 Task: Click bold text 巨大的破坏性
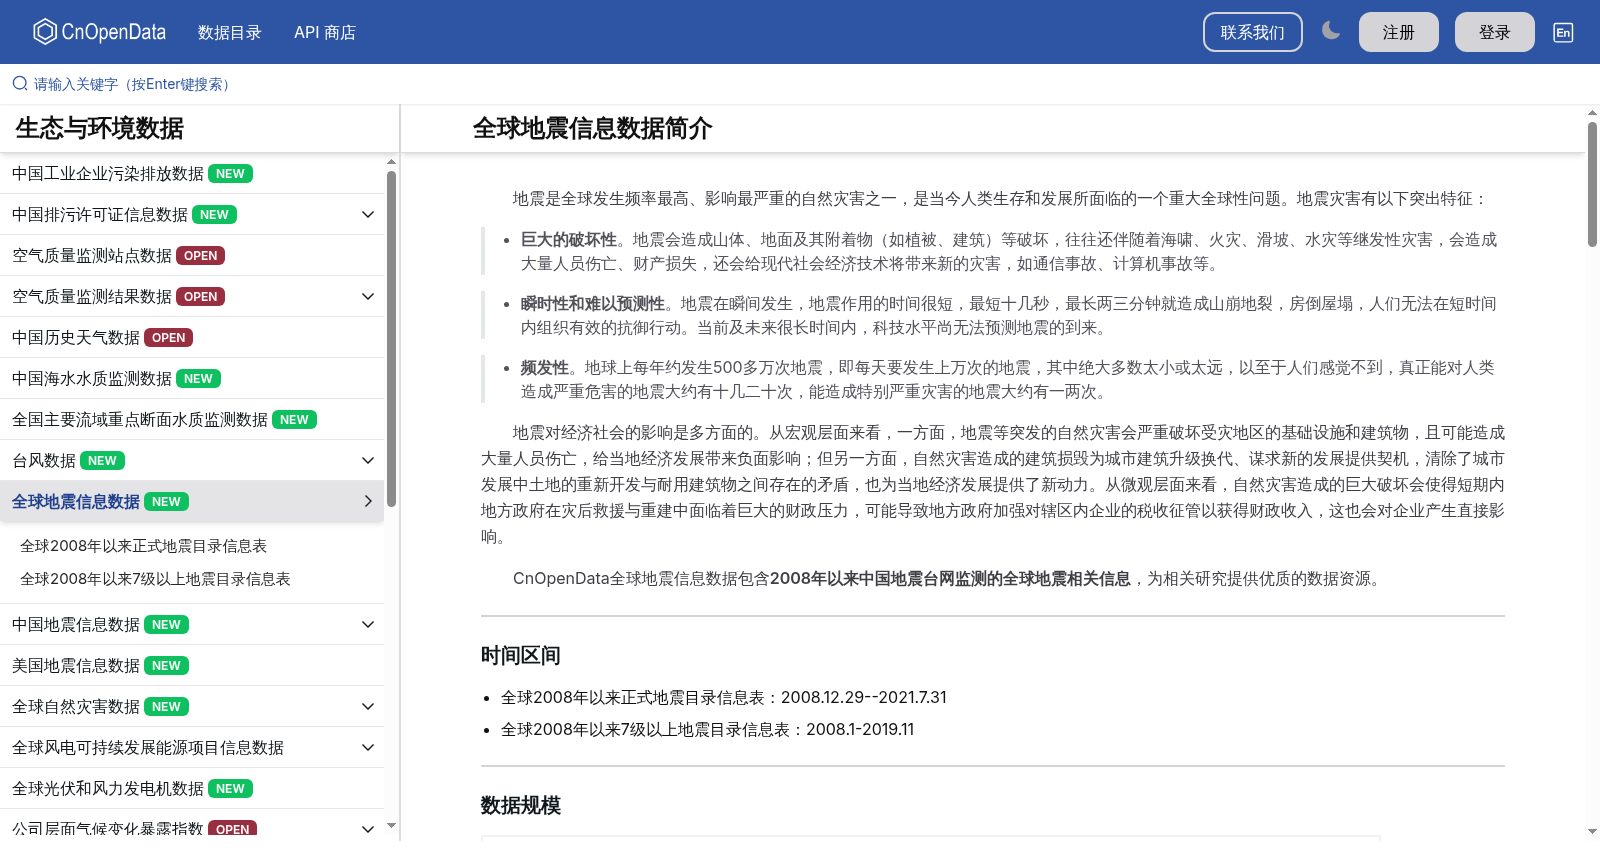[x=569, y=240]
